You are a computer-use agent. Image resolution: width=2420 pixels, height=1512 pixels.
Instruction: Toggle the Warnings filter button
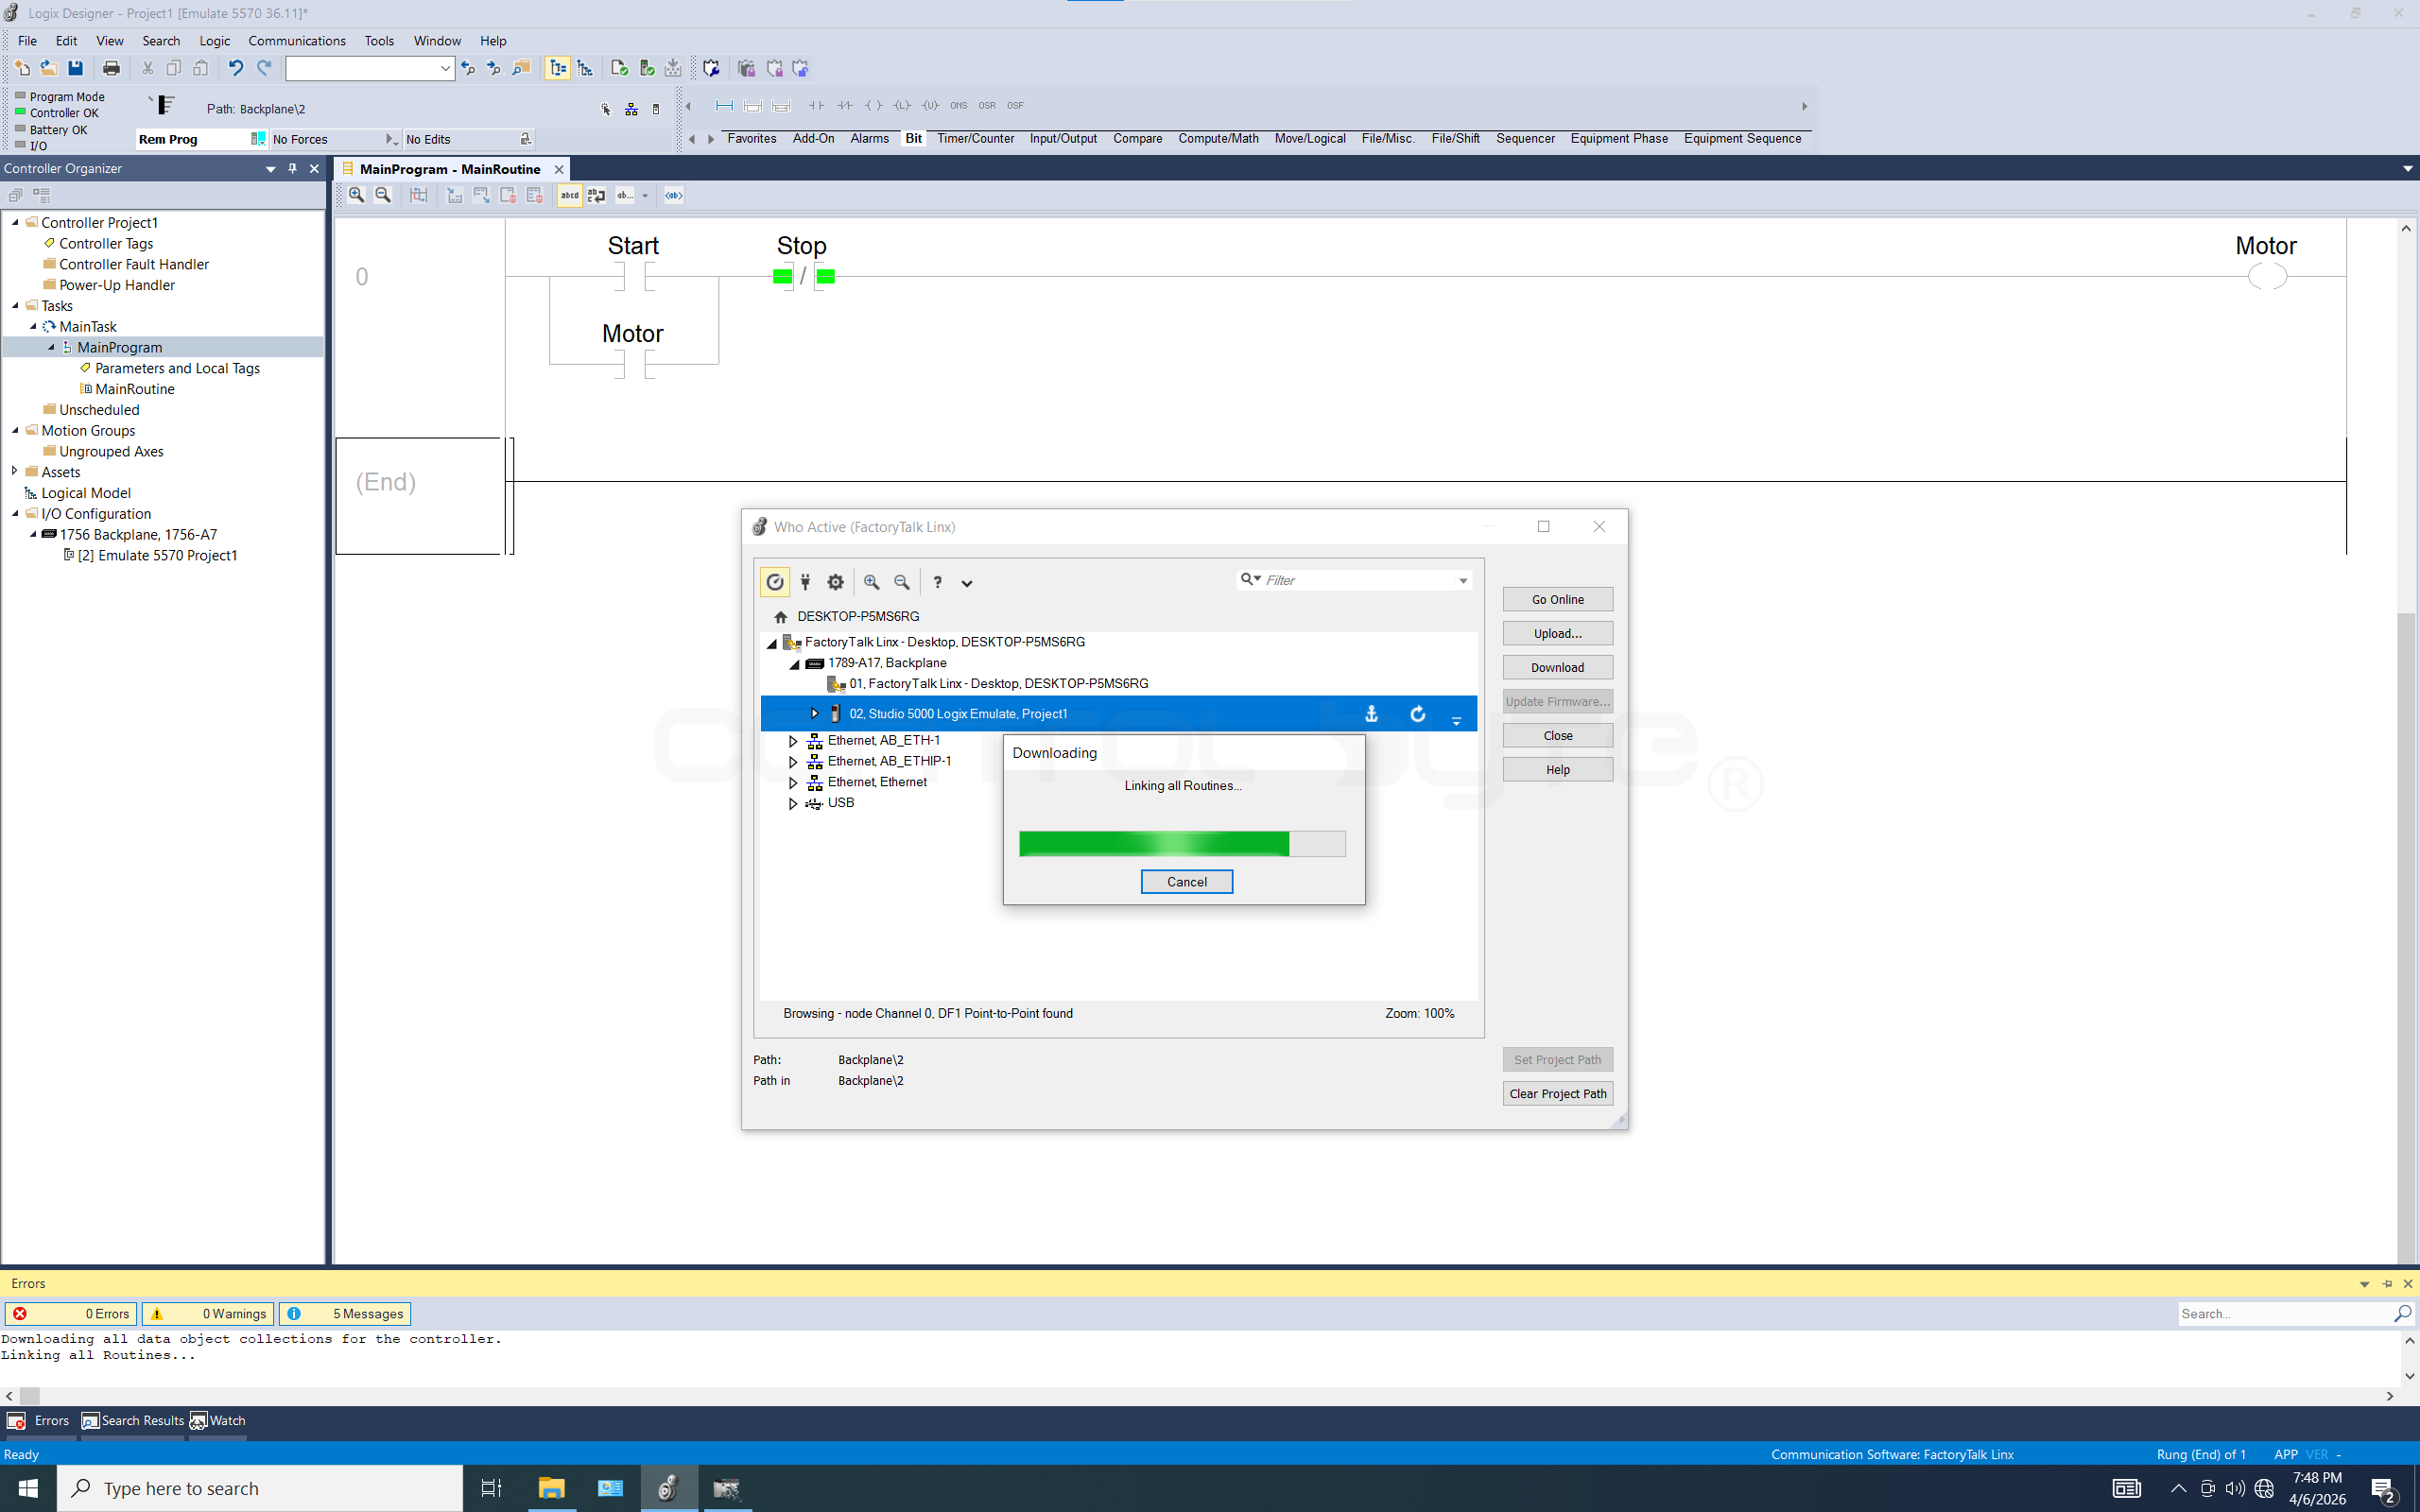pyautogui.click(x=207, y=1314)
